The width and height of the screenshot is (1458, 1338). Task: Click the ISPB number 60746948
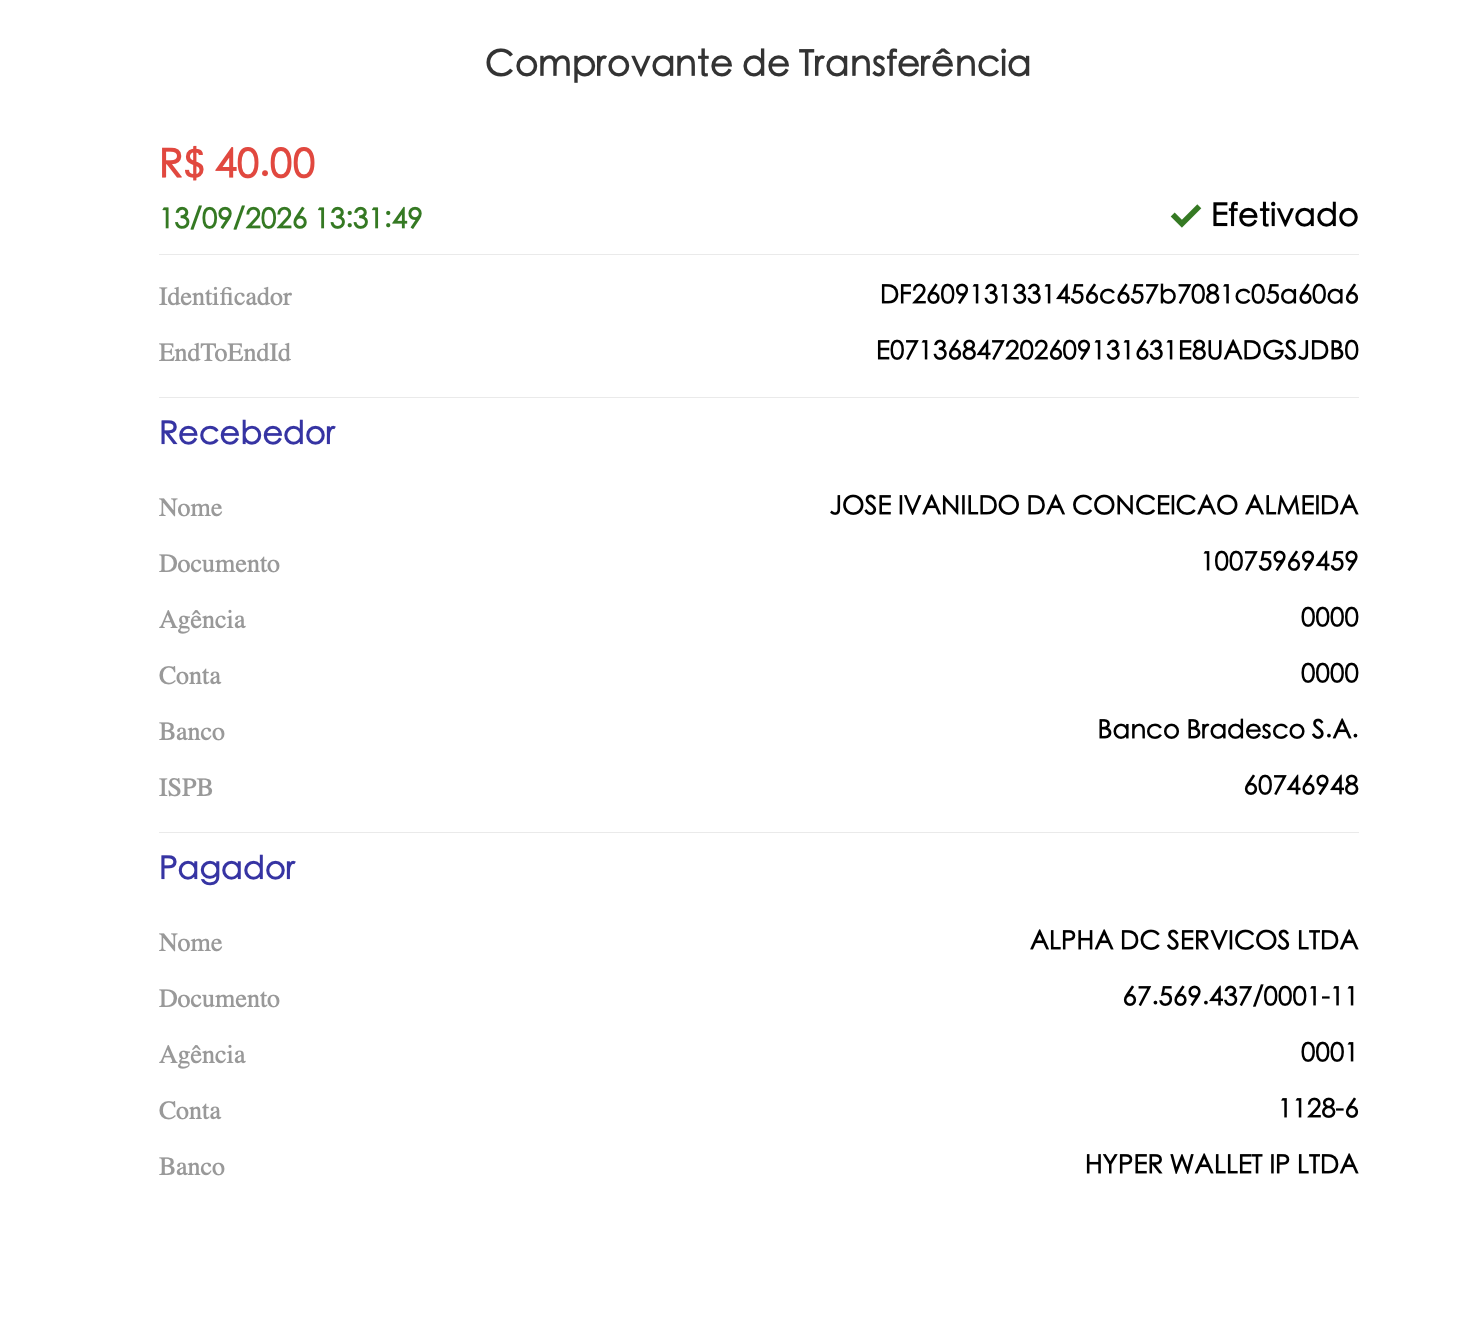coord(1301,785)
